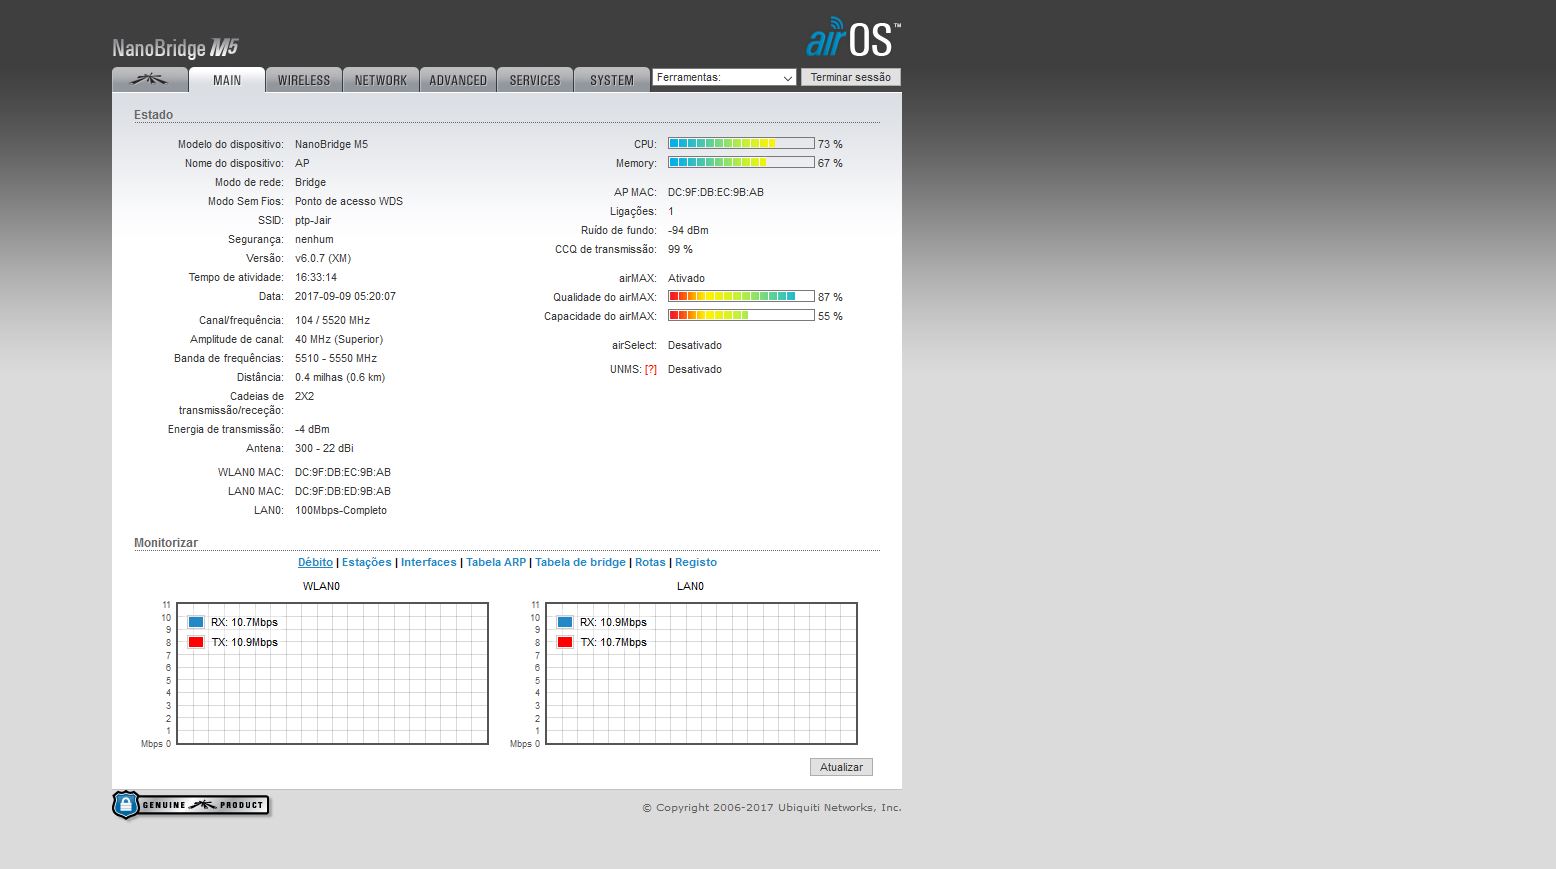Click the airOS logo
Viewport: 1556px width, 869px height.
853,39
